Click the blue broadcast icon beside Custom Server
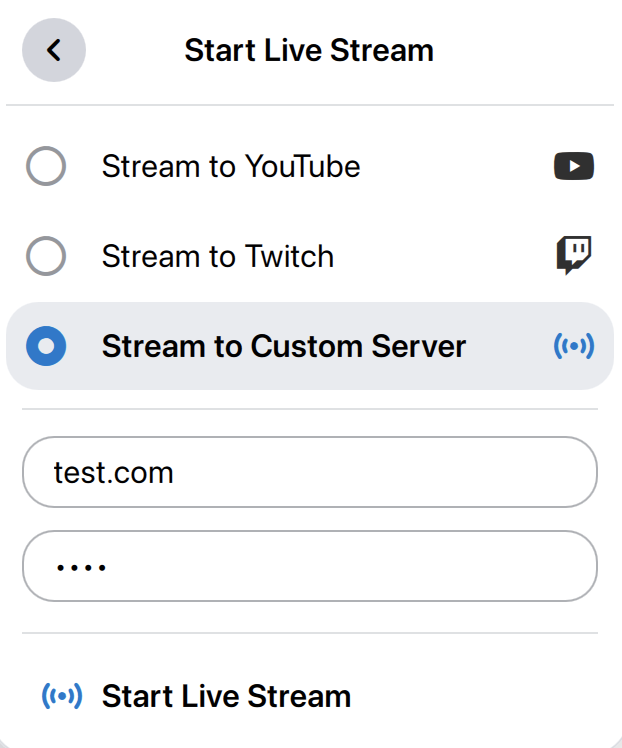Screen dimensions: 622x748 click(574, 347)
